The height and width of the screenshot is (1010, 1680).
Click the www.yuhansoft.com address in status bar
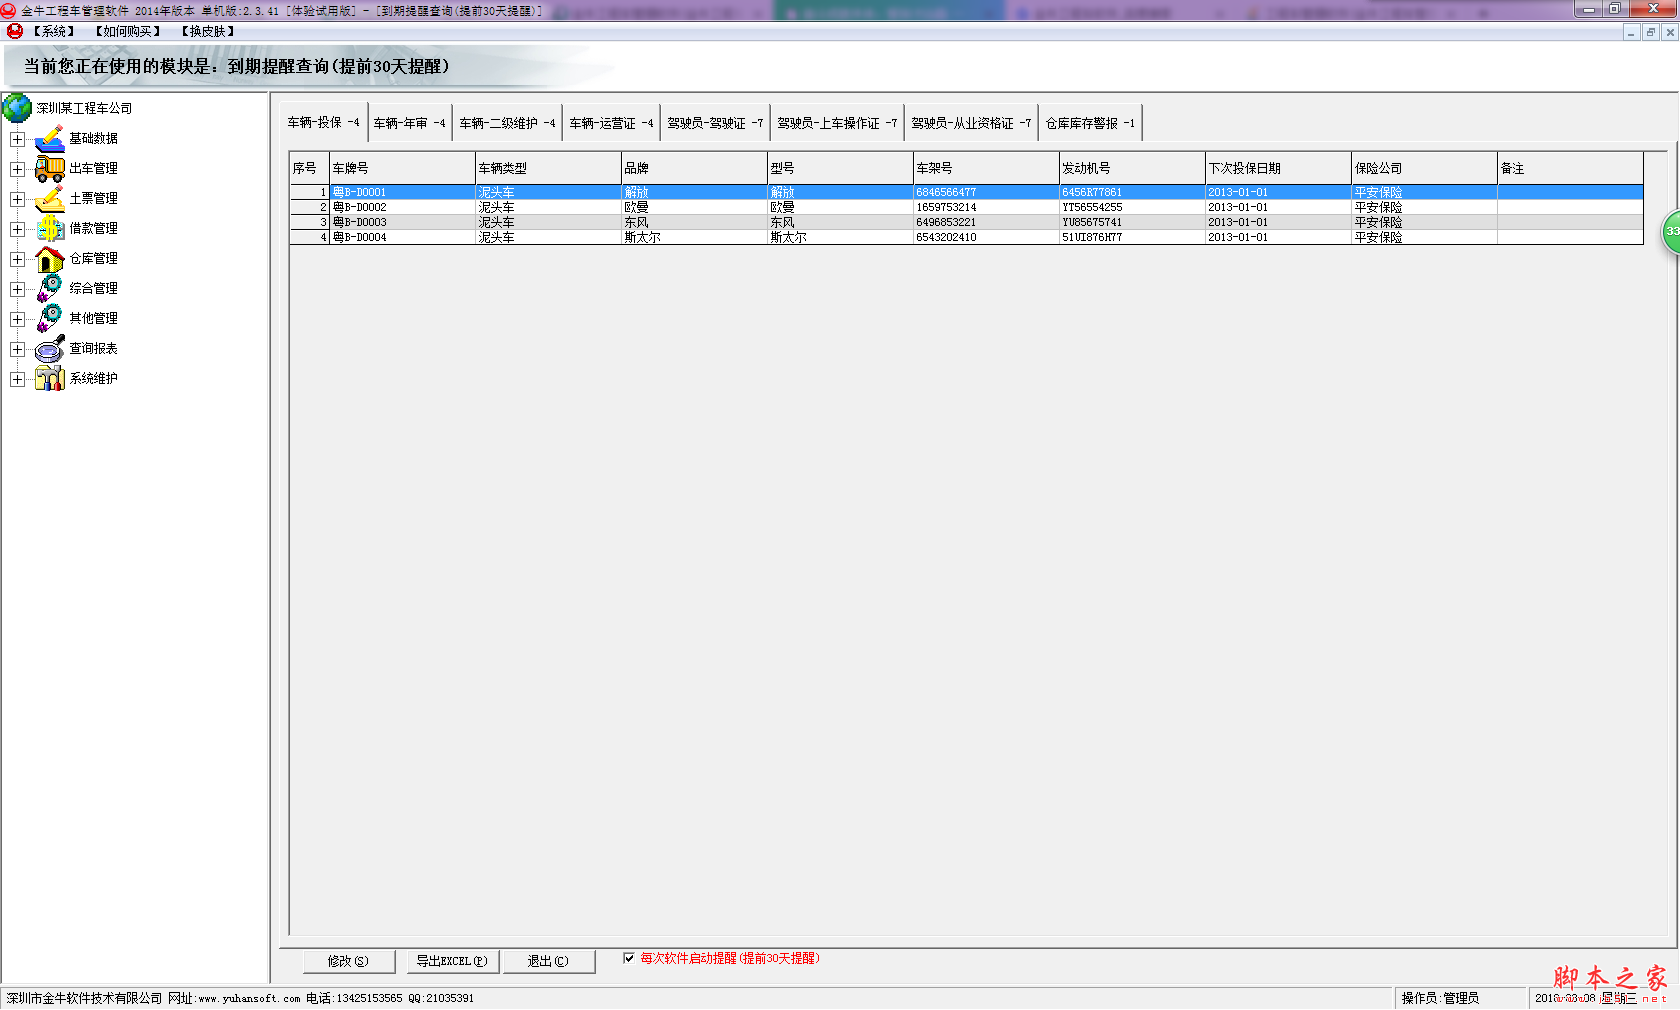pyautogui.click(x=249, y=998)
